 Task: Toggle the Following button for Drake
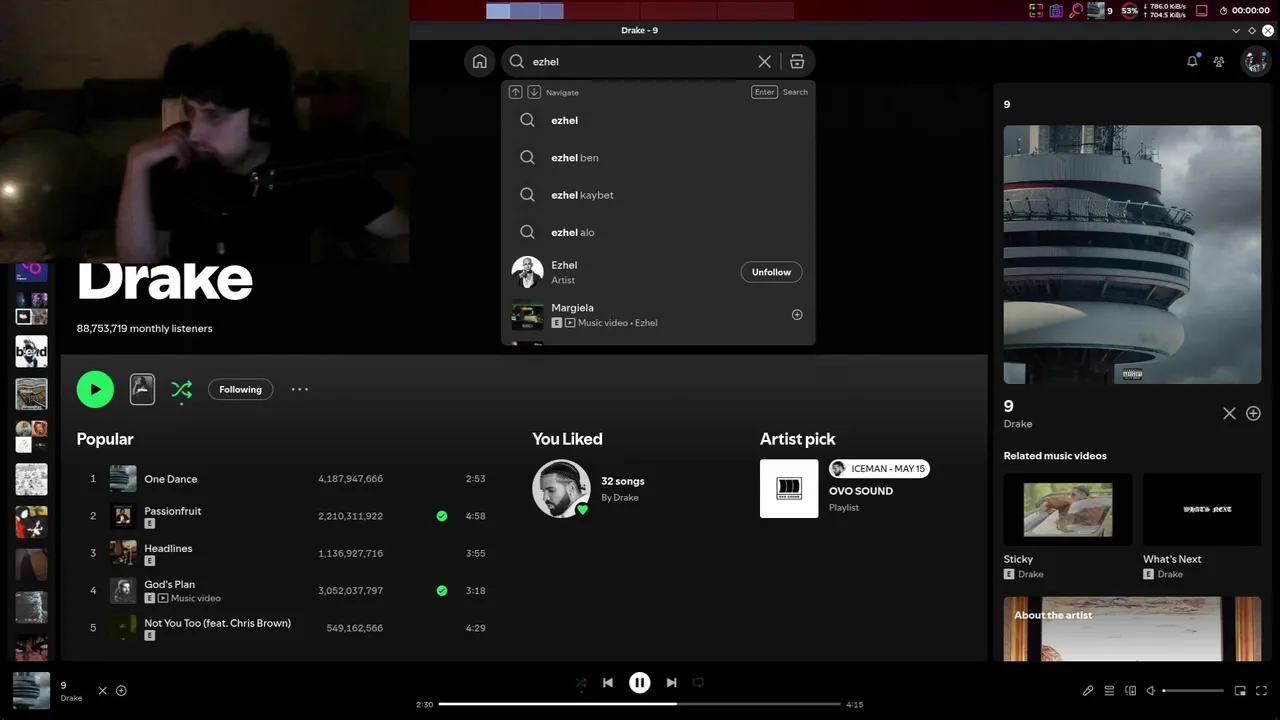point(240,389)
